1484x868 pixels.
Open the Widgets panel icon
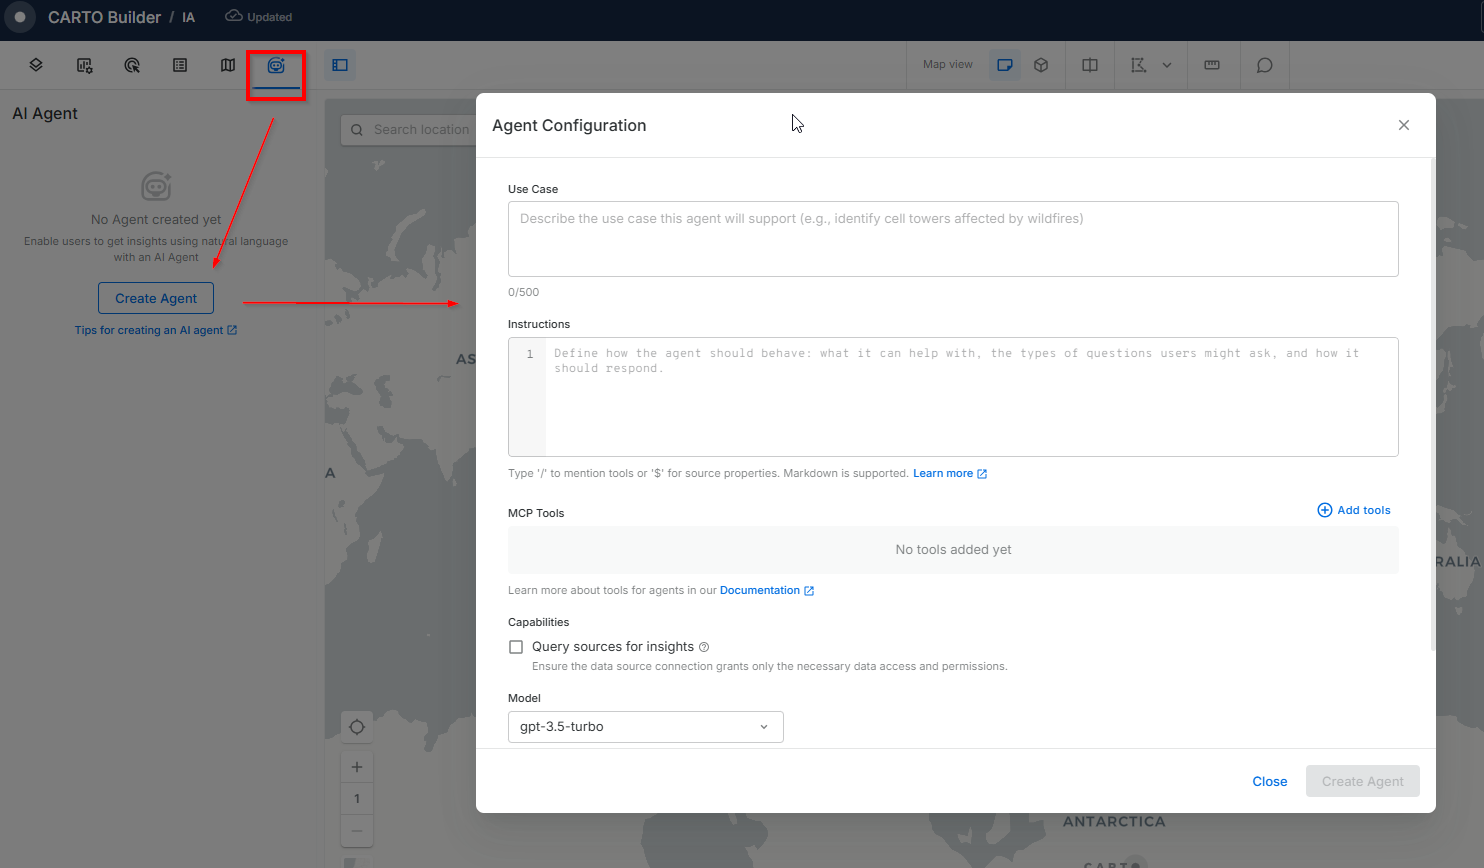pyautogui.click(x=84, y=65)
